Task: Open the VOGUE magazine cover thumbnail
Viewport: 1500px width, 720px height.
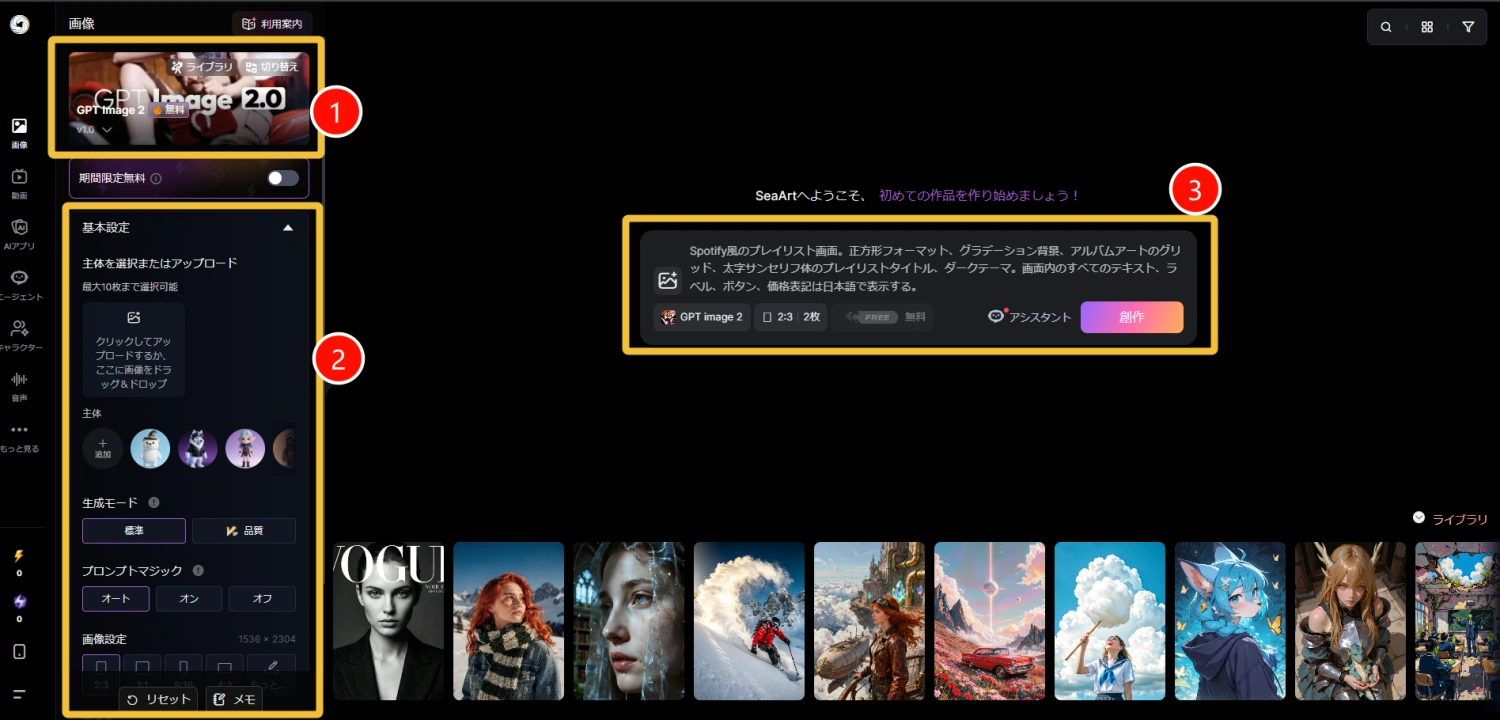Action: (388, 621)
